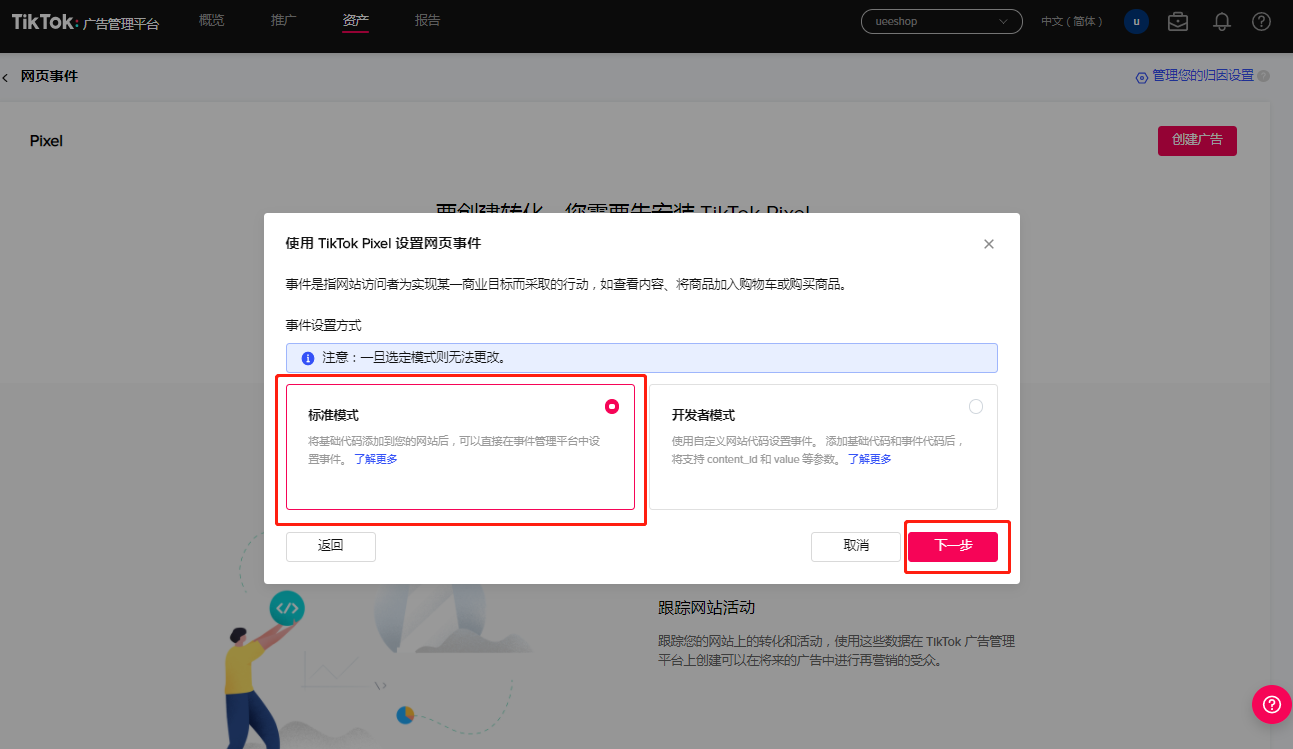Click the TikTok ads platform logo

point(85,22)
